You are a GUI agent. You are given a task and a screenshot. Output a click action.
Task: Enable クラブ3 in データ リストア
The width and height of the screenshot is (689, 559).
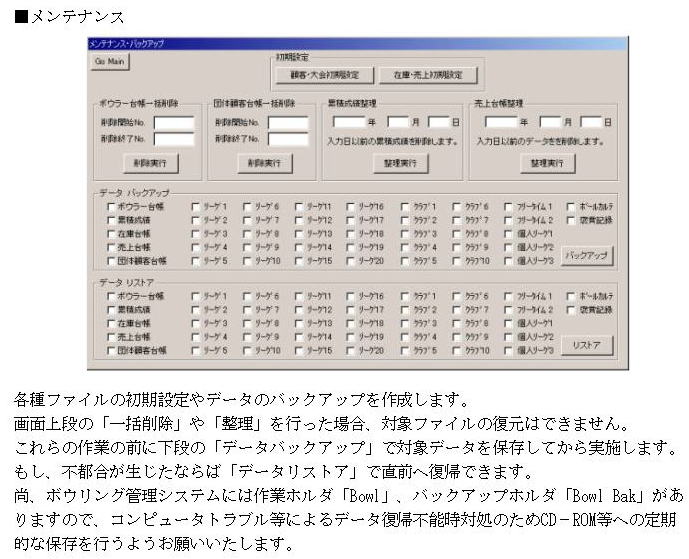(405, 324)
